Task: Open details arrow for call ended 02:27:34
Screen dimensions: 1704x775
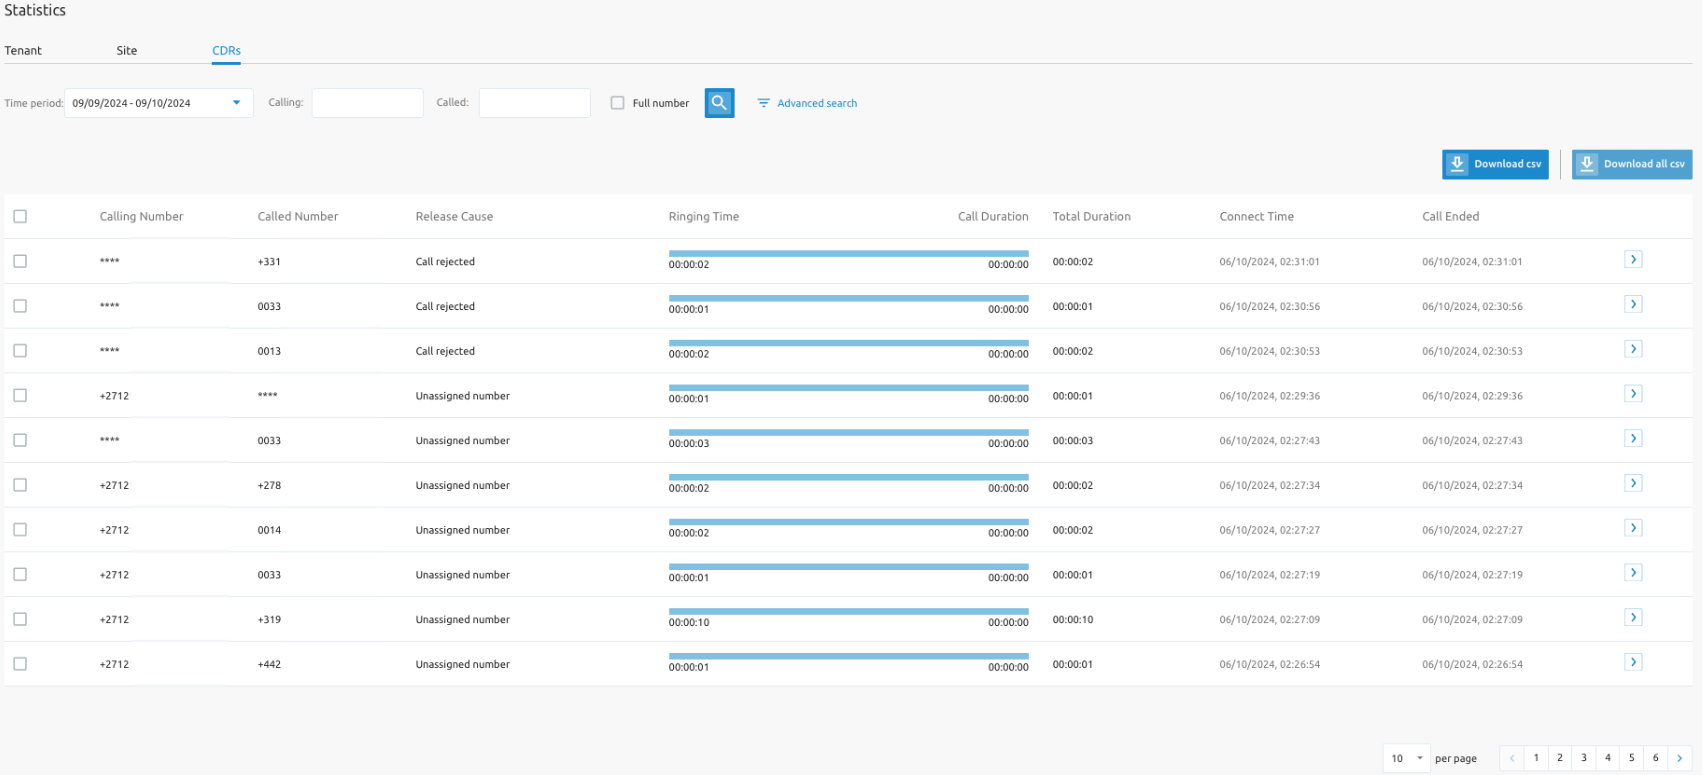Action: tap(1633, 483)
